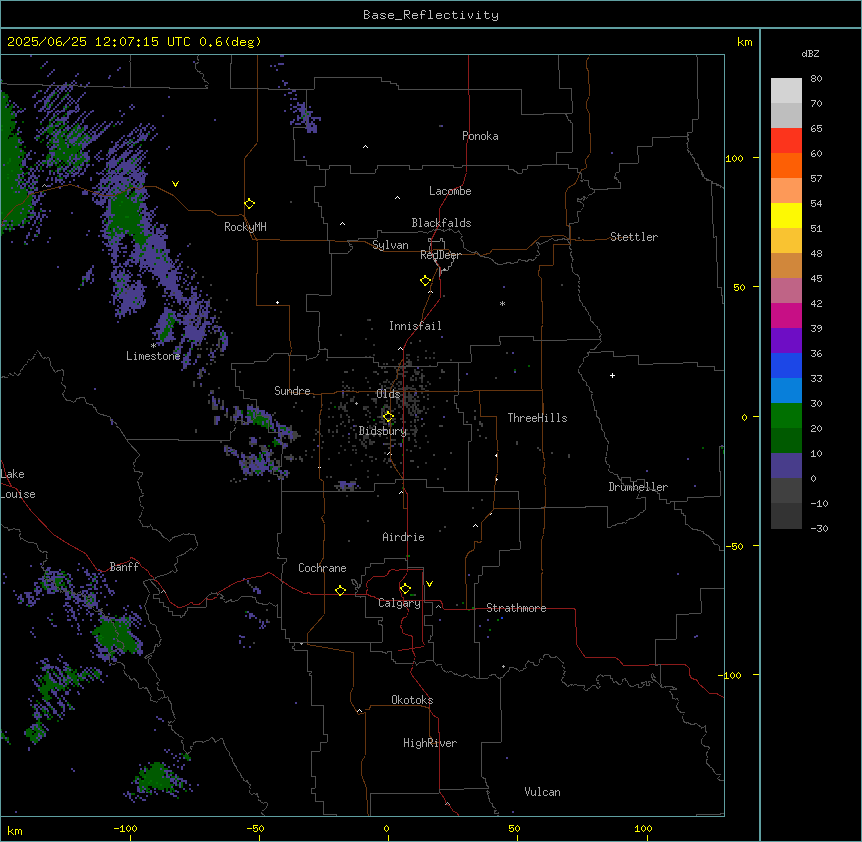
Task: Click the asterisk marker above Limestone label
Action: 153,346
